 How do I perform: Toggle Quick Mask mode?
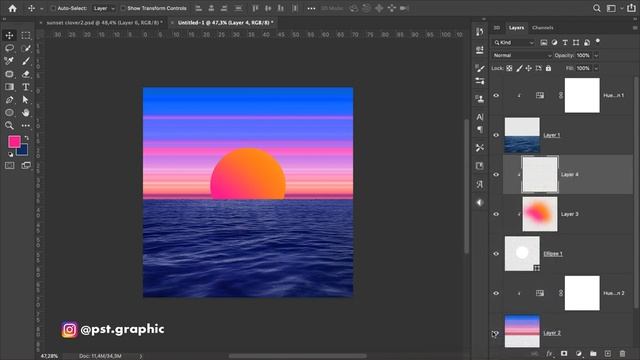9,165
